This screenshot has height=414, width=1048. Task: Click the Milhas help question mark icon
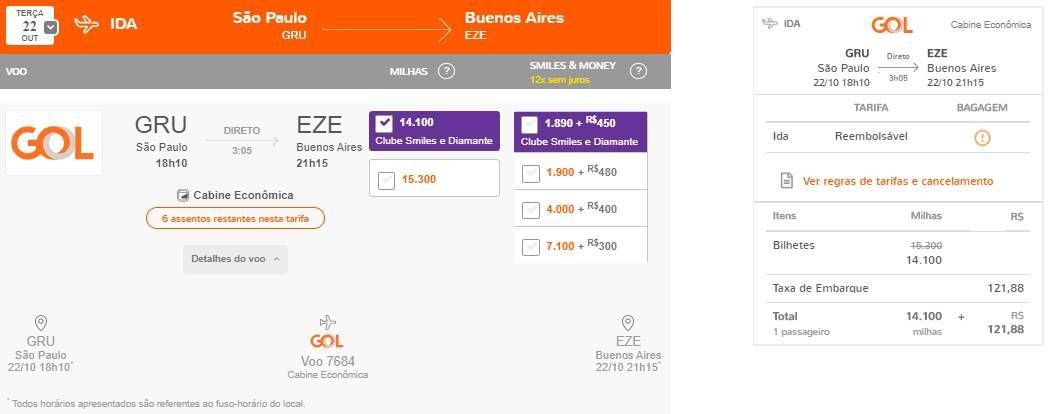point(446,71)
